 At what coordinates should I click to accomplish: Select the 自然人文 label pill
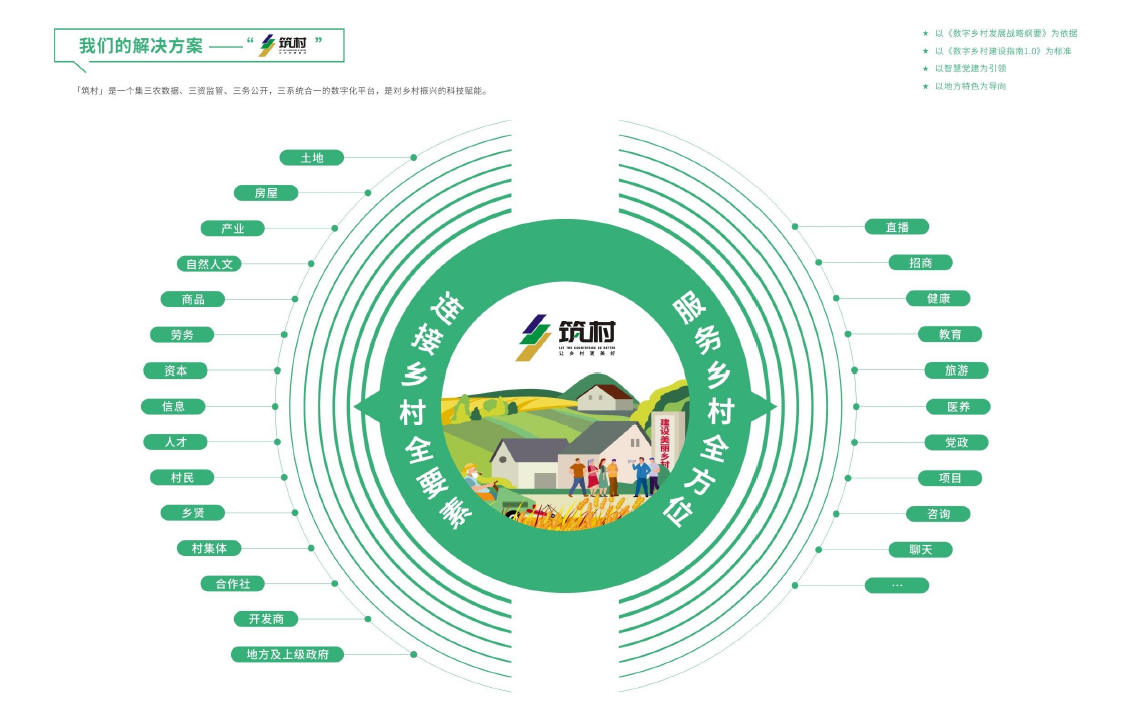(209, 264)
